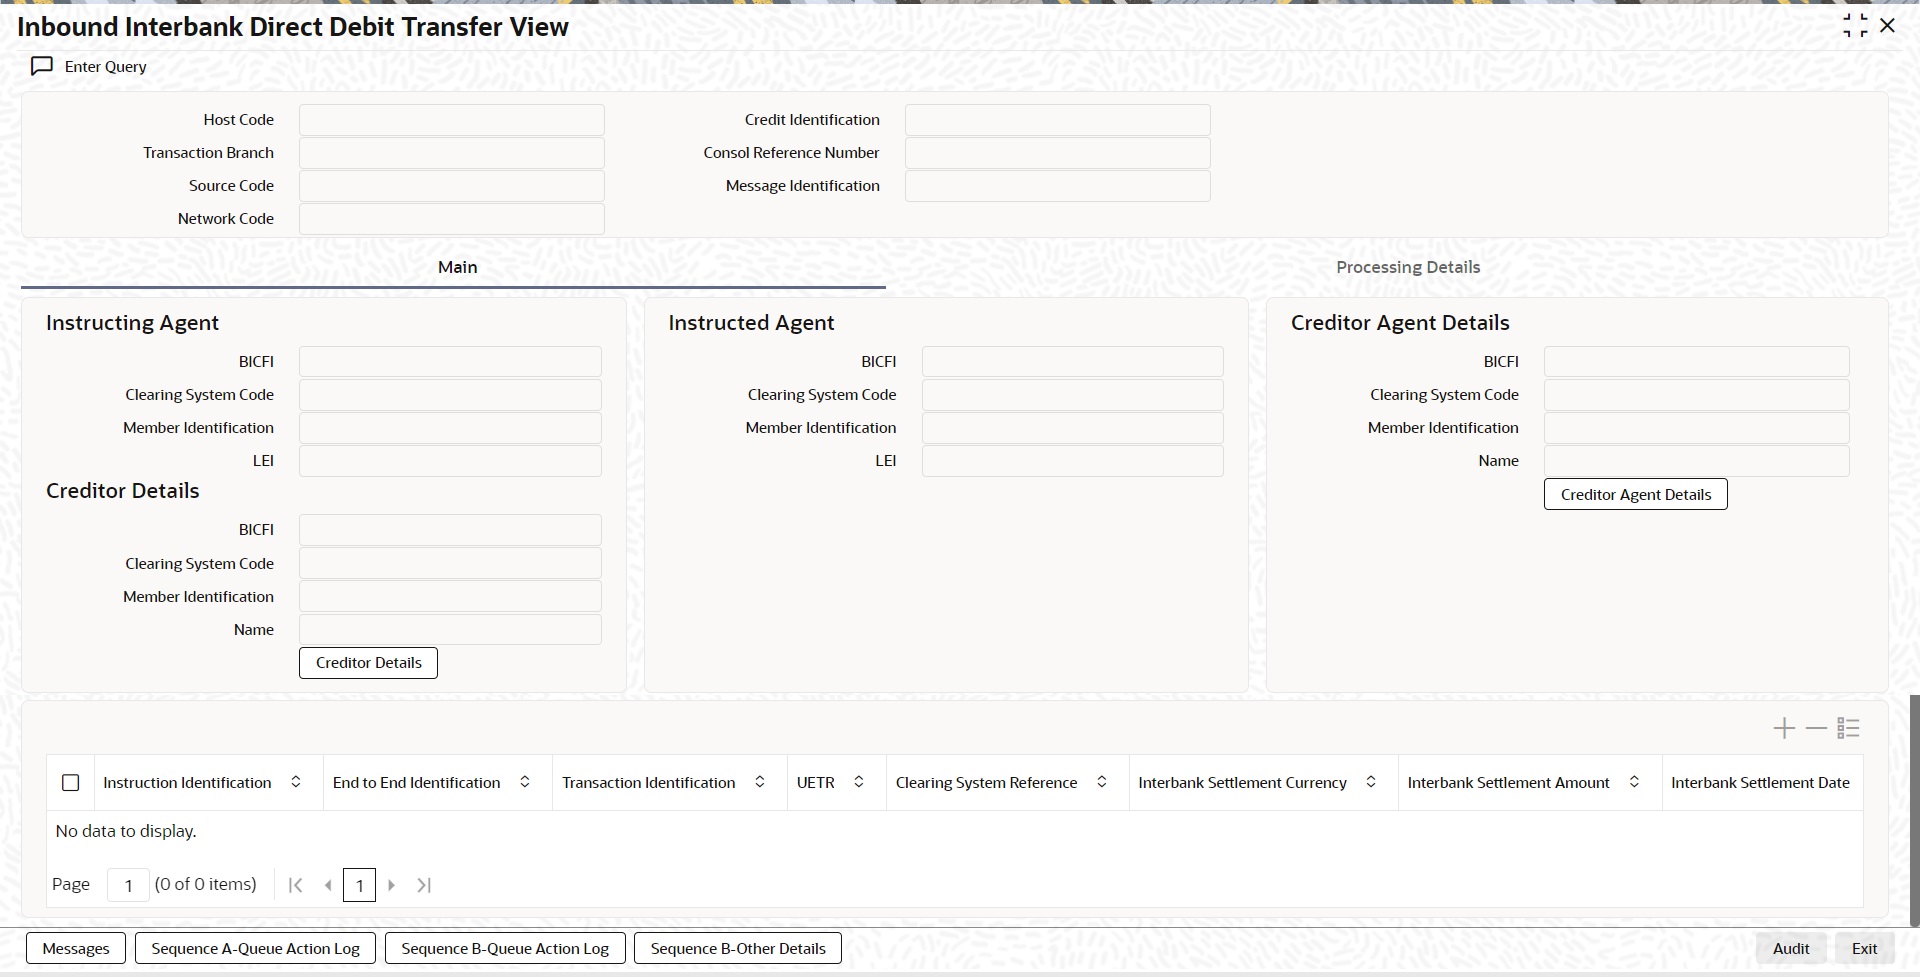The image size is (1920, 978).
Task: Go to next page of the table
Action: pos(391,885)
